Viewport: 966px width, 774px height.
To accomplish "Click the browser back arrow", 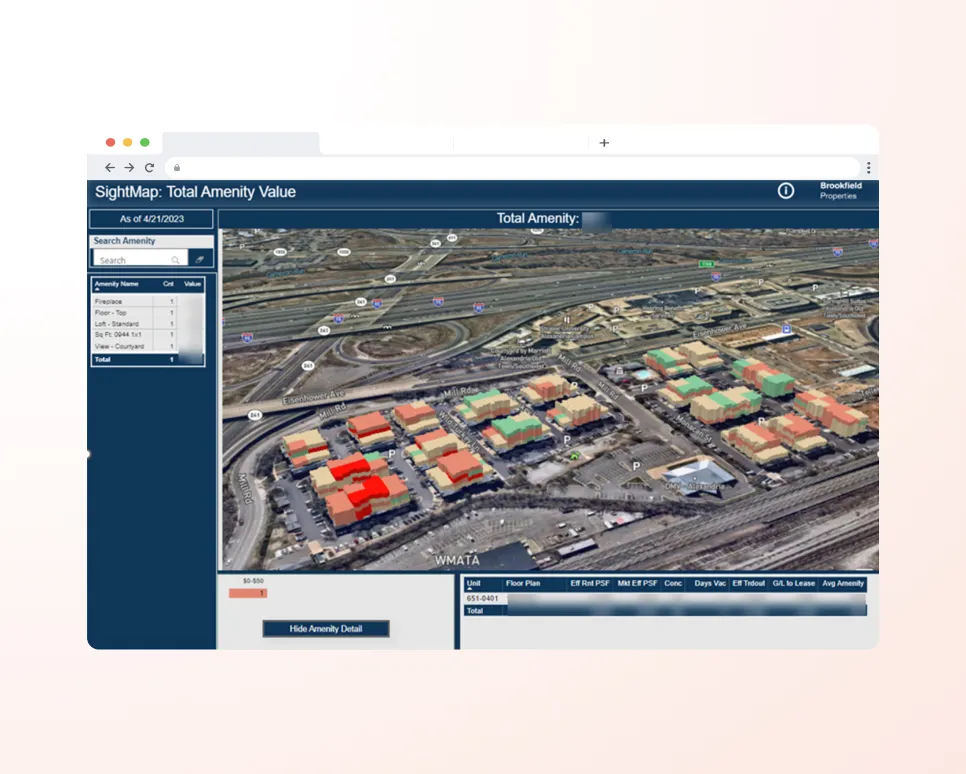I will click(x=110, y=168).
